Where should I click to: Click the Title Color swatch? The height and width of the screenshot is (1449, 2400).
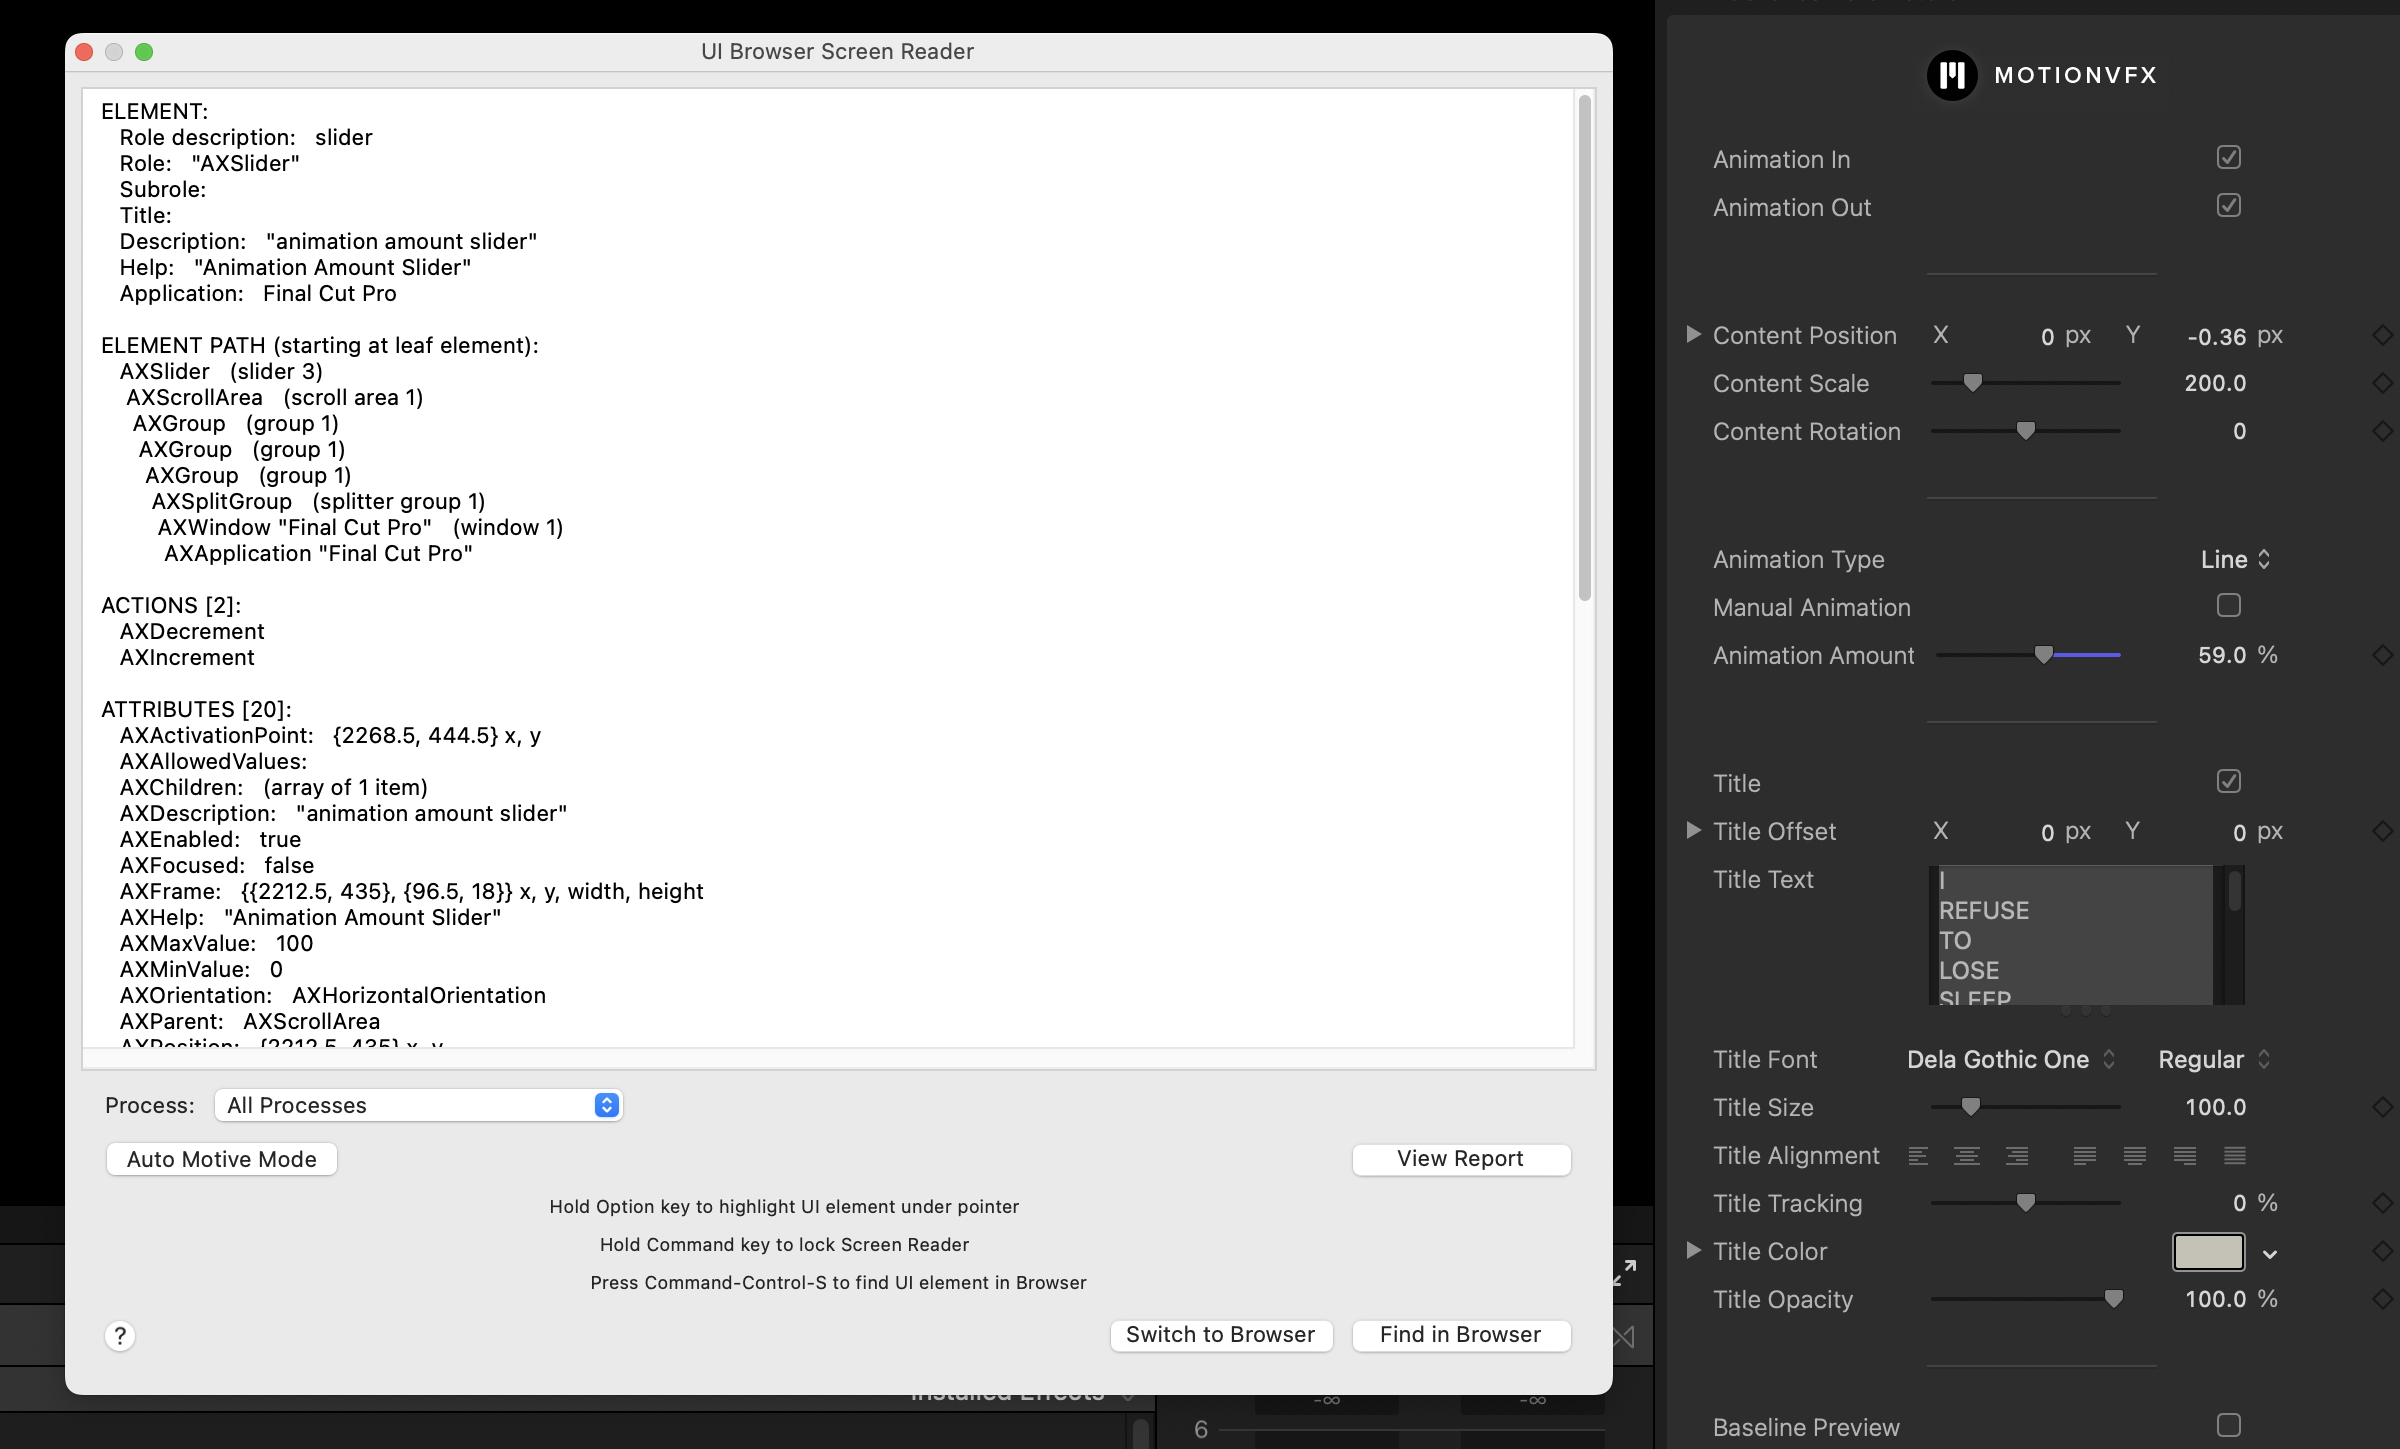tap(2208, 1252)
